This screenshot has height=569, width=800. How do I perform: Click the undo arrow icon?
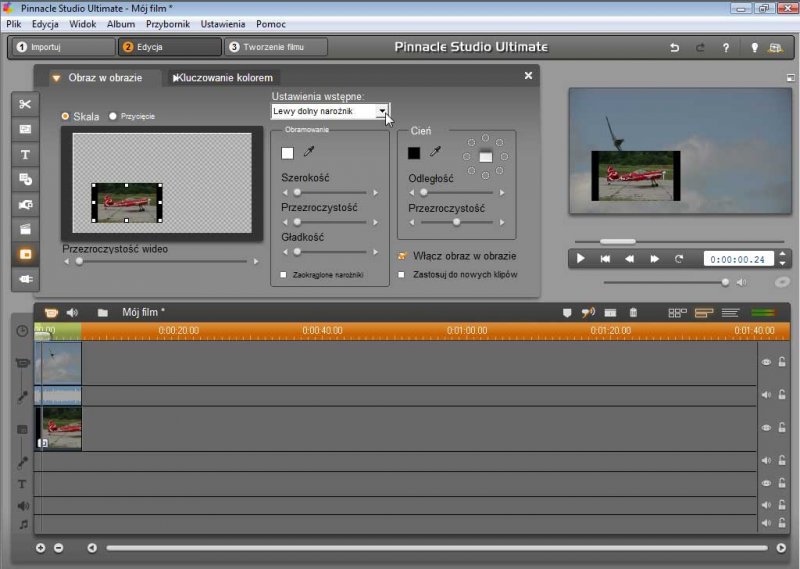tap(674, 47)
